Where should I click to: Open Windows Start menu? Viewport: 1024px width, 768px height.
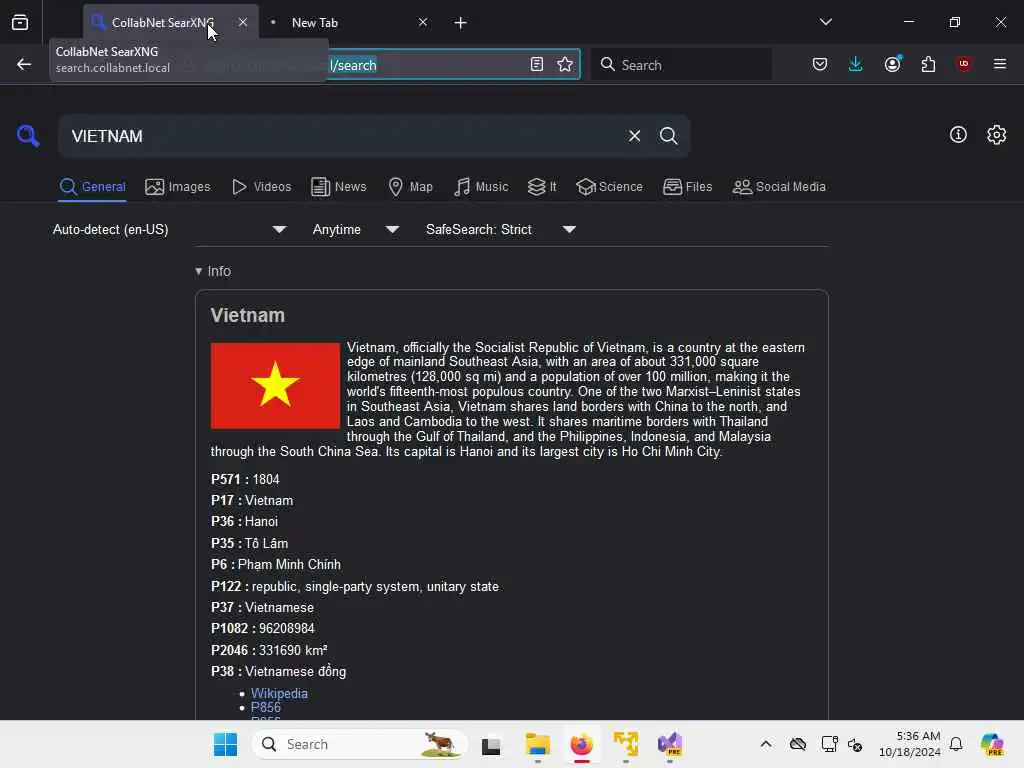pos(225,744)
